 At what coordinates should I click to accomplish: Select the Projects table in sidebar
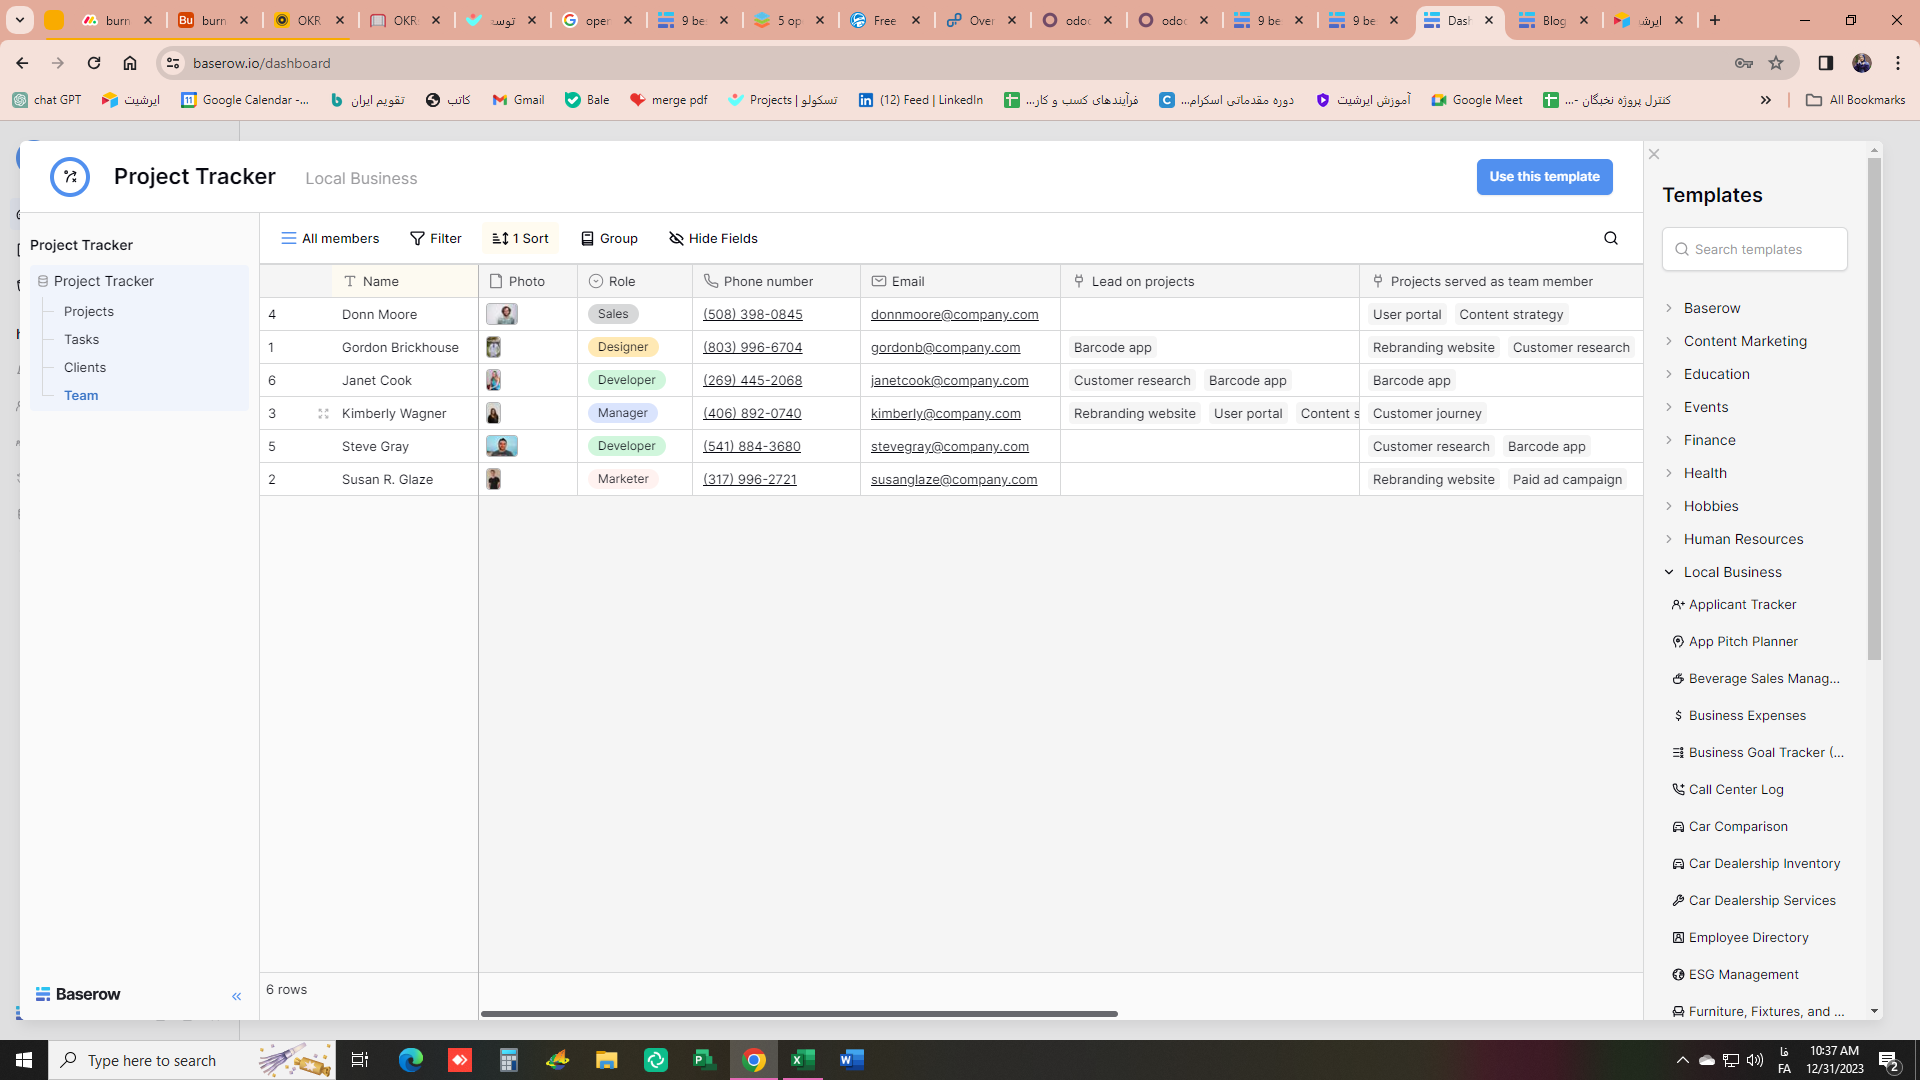[89, 311]
